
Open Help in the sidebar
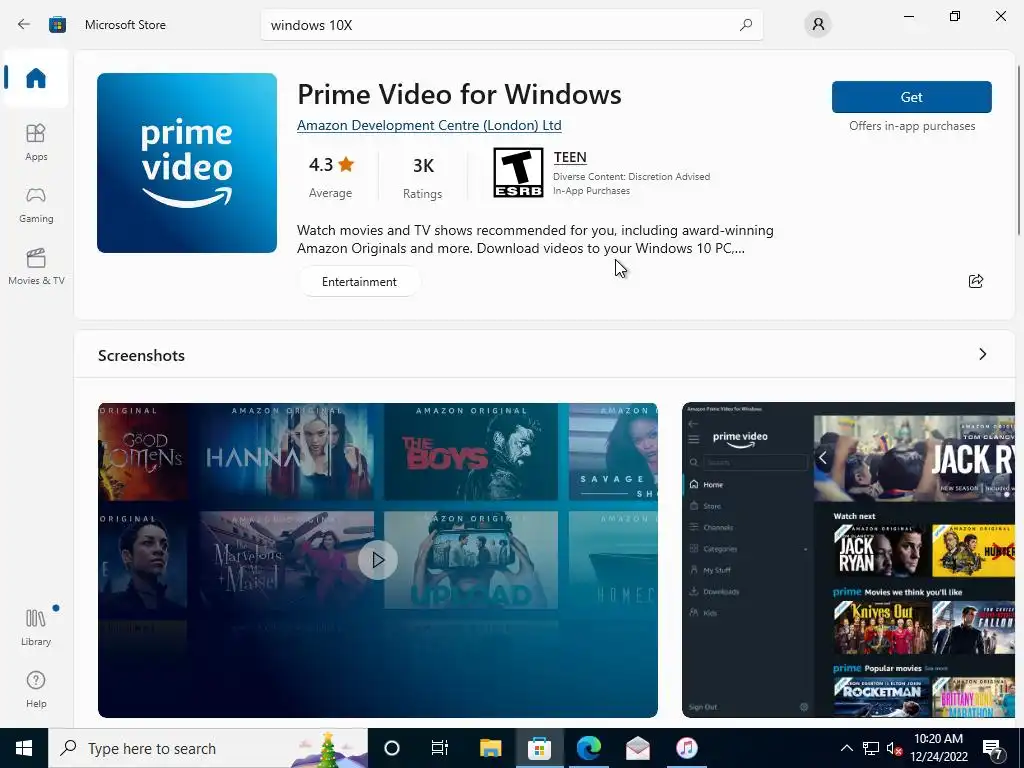(36, 689)
